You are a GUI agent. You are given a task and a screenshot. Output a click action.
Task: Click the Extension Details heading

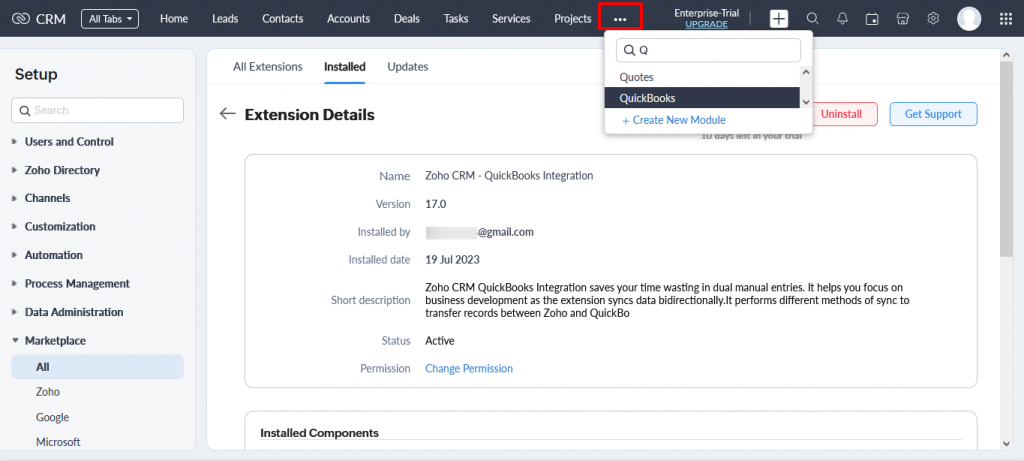click(x=310, y=115)
